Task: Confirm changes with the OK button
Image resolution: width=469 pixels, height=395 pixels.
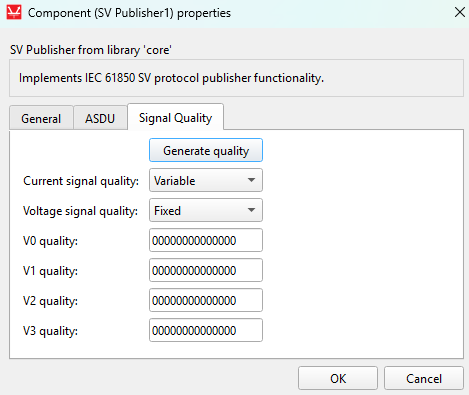Action: point(338,378)
